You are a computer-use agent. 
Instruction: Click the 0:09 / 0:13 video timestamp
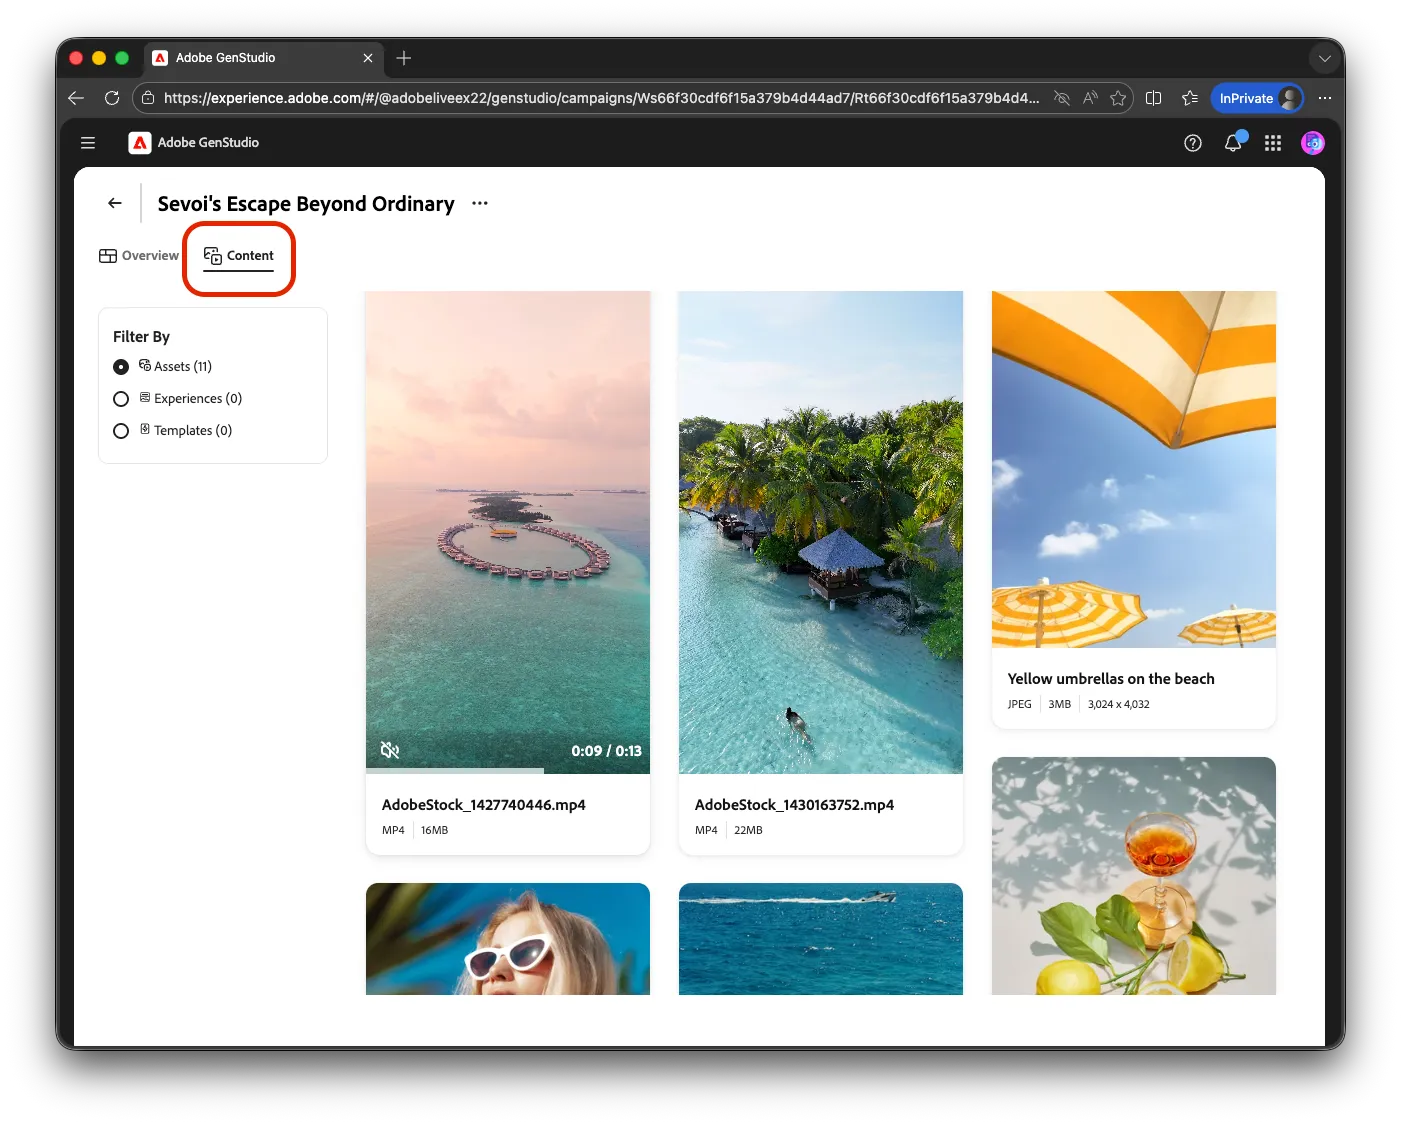click(x=607, y=751)
